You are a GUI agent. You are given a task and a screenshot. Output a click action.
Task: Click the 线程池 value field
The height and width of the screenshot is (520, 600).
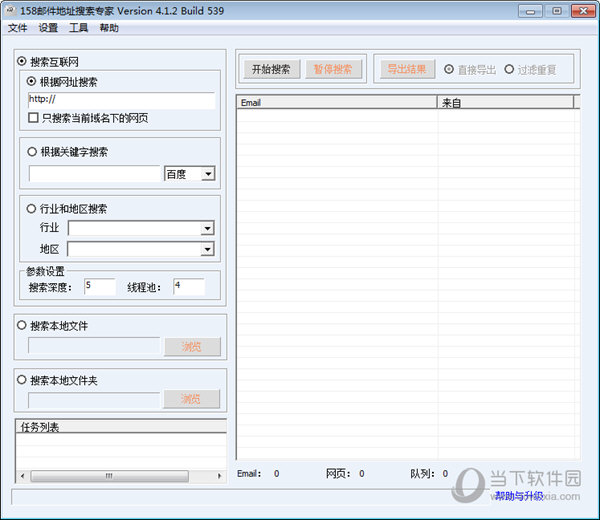pyautogui.click(x=189, y=287)
